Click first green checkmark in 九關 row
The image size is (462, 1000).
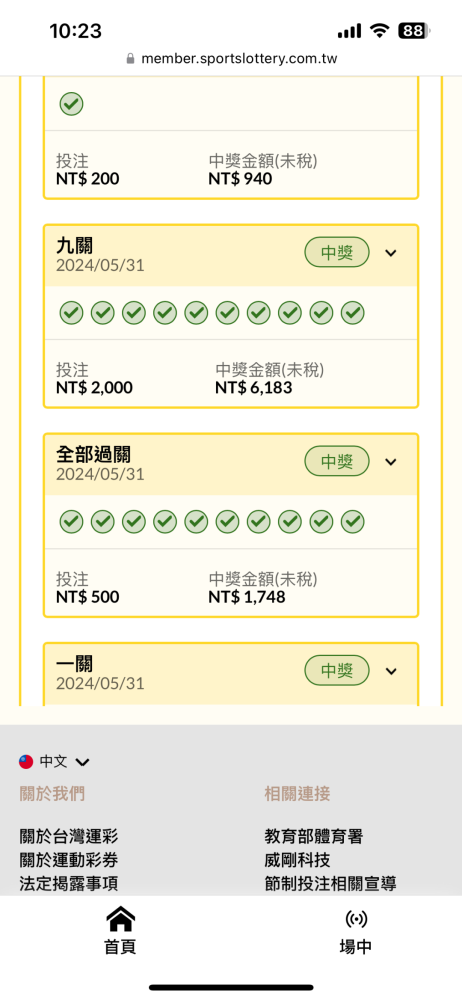tap(71, 313)
